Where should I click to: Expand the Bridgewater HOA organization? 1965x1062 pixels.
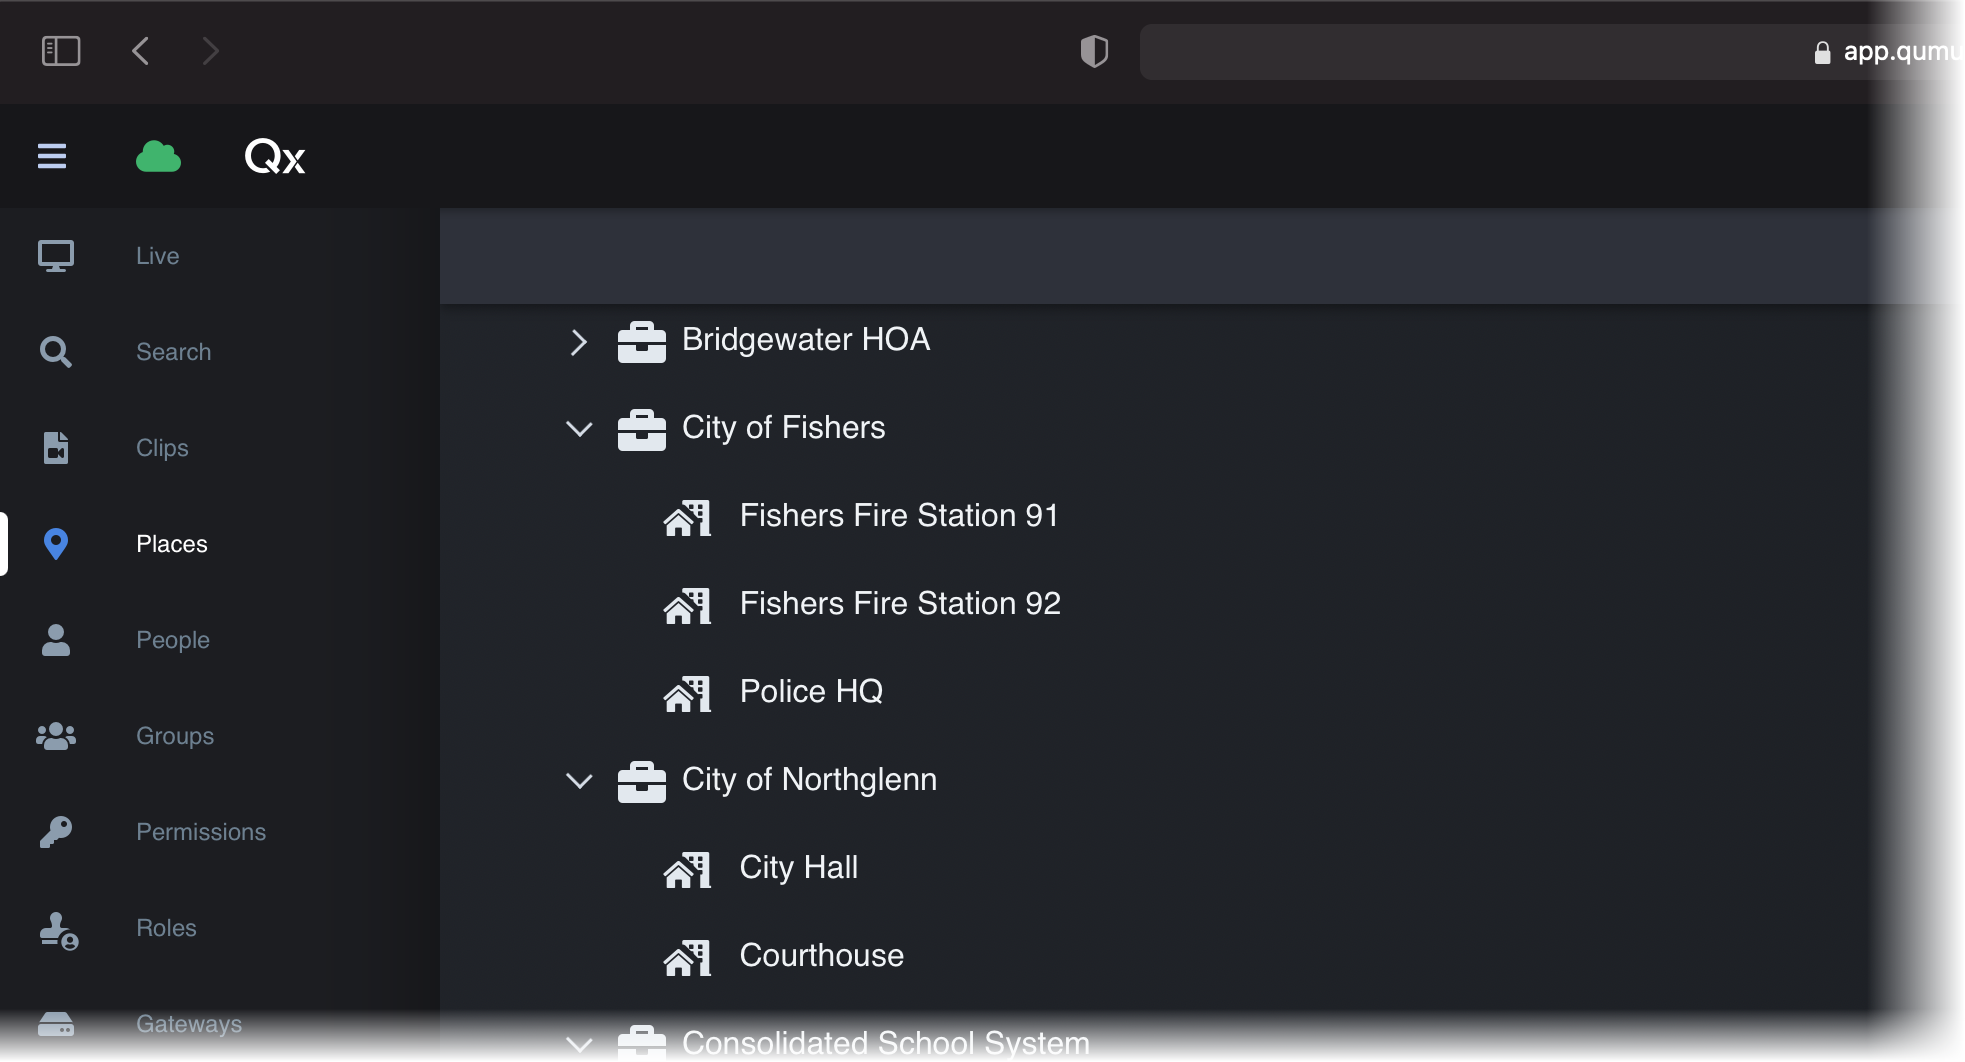(x=580, y=341)
